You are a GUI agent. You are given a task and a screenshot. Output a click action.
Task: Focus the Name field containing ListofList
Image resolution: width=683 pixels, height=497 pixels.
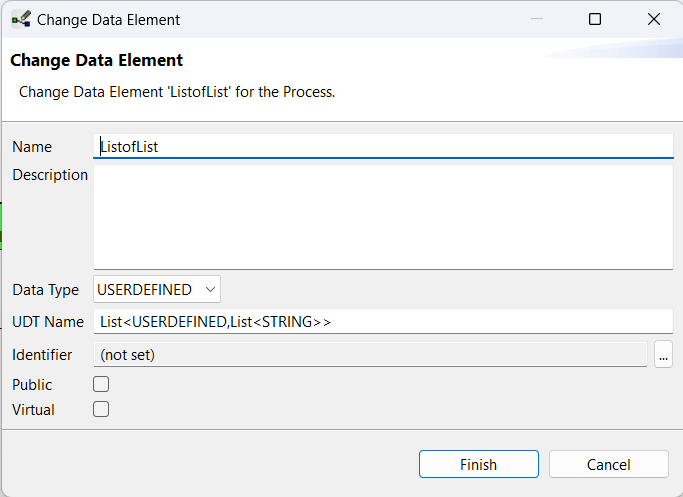click(383, 146)
